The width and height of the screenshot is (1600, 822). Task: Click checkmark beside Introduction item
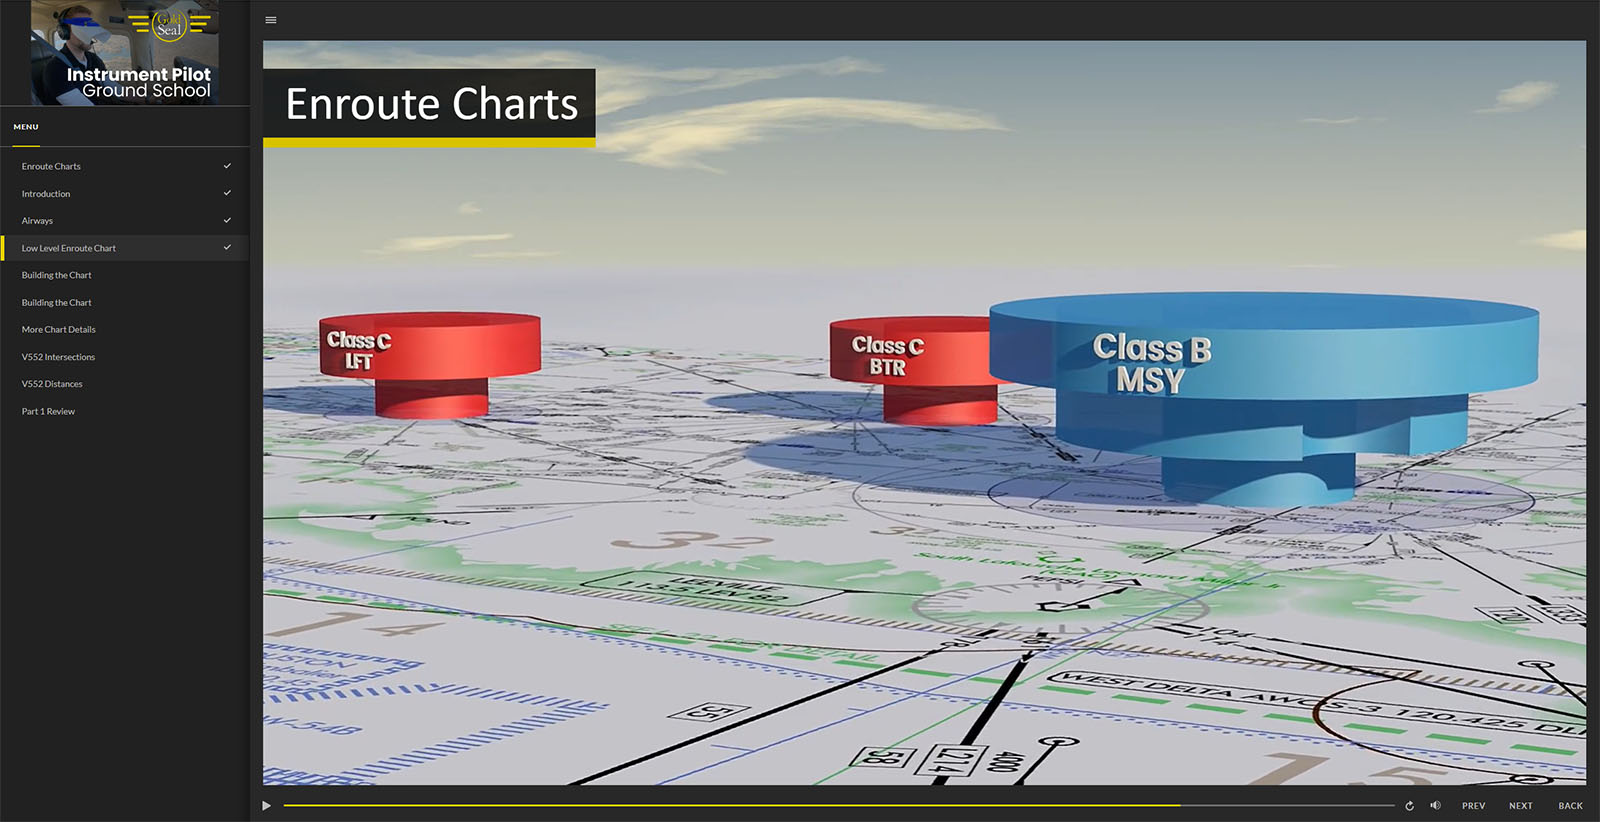point(227,193)
